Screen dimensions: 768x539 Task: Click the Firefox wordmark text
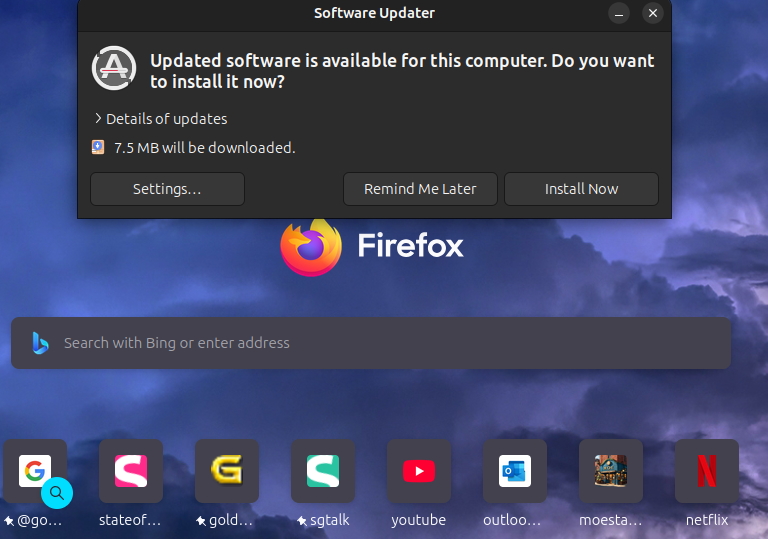[410, 245]
